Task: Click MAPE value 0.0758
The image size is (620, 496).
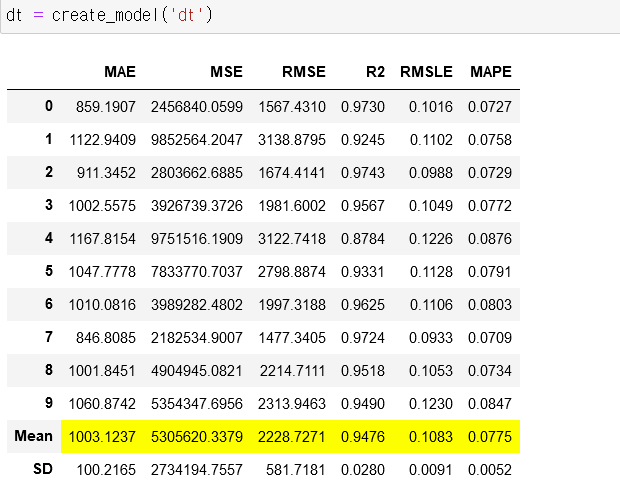Action: [490, 140]
